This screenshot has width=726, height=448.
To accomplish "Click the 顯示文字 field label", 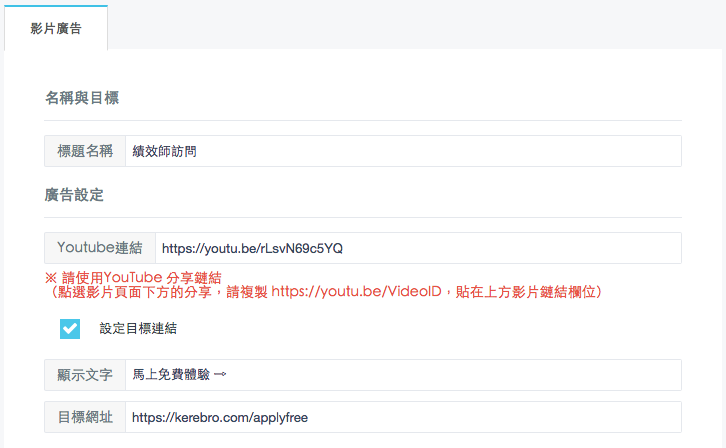I will [x=85, y=375].
